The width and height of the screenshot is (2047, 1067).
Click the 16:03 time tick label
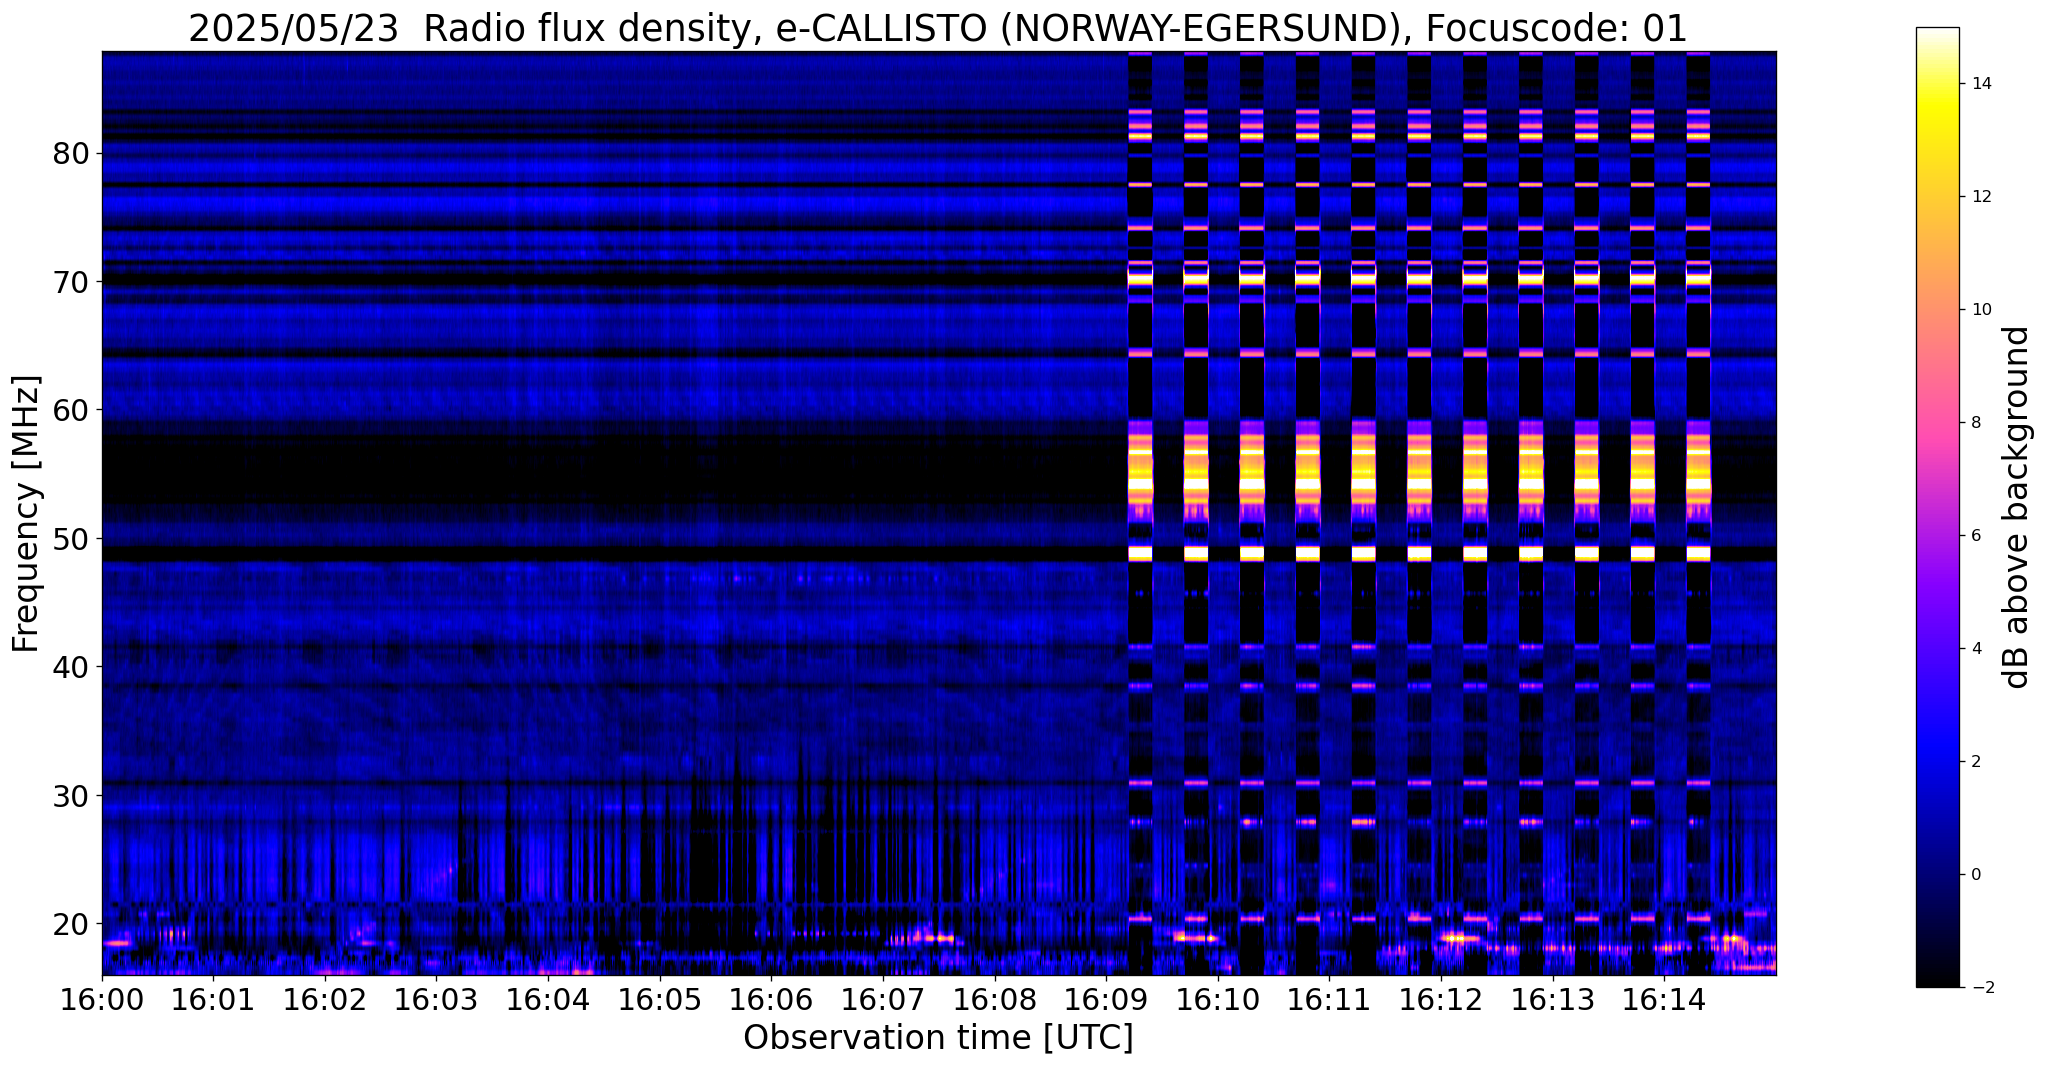click(436, 1001)
